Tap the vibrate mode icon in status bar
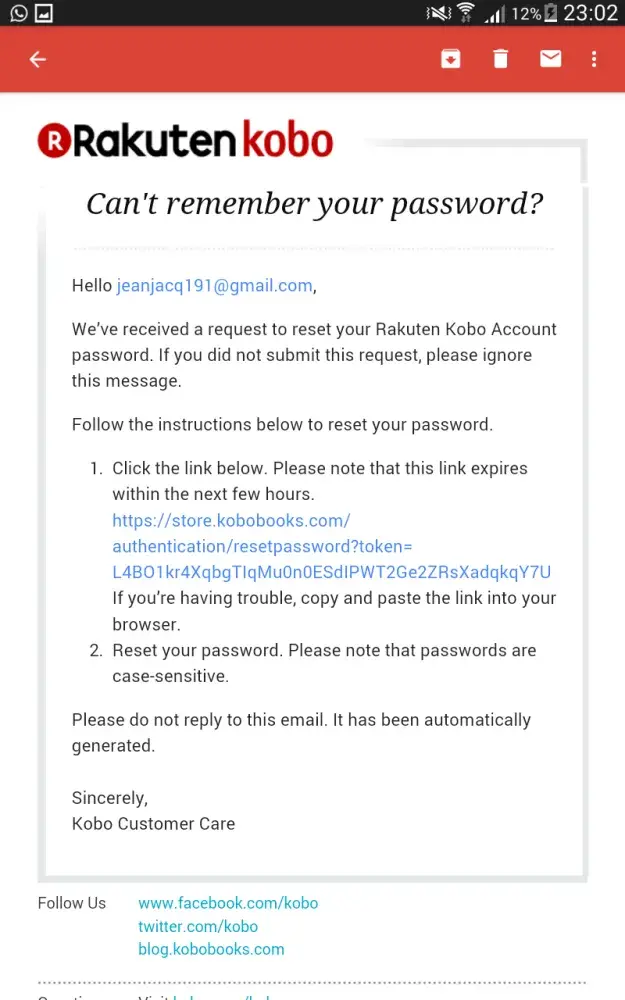625x1000 pixels. [x=438, y=14]
